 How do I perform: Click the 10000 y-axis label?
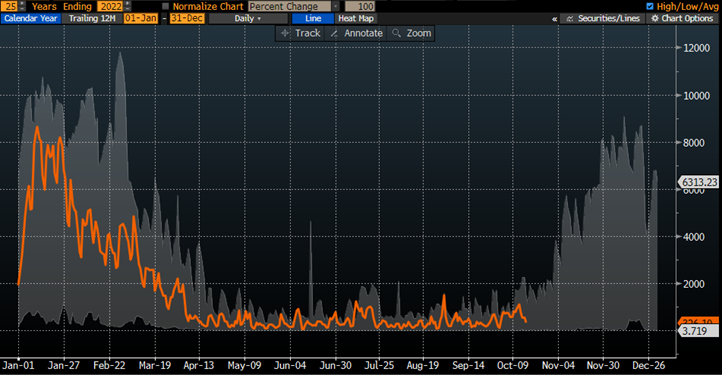click(696, 96)
